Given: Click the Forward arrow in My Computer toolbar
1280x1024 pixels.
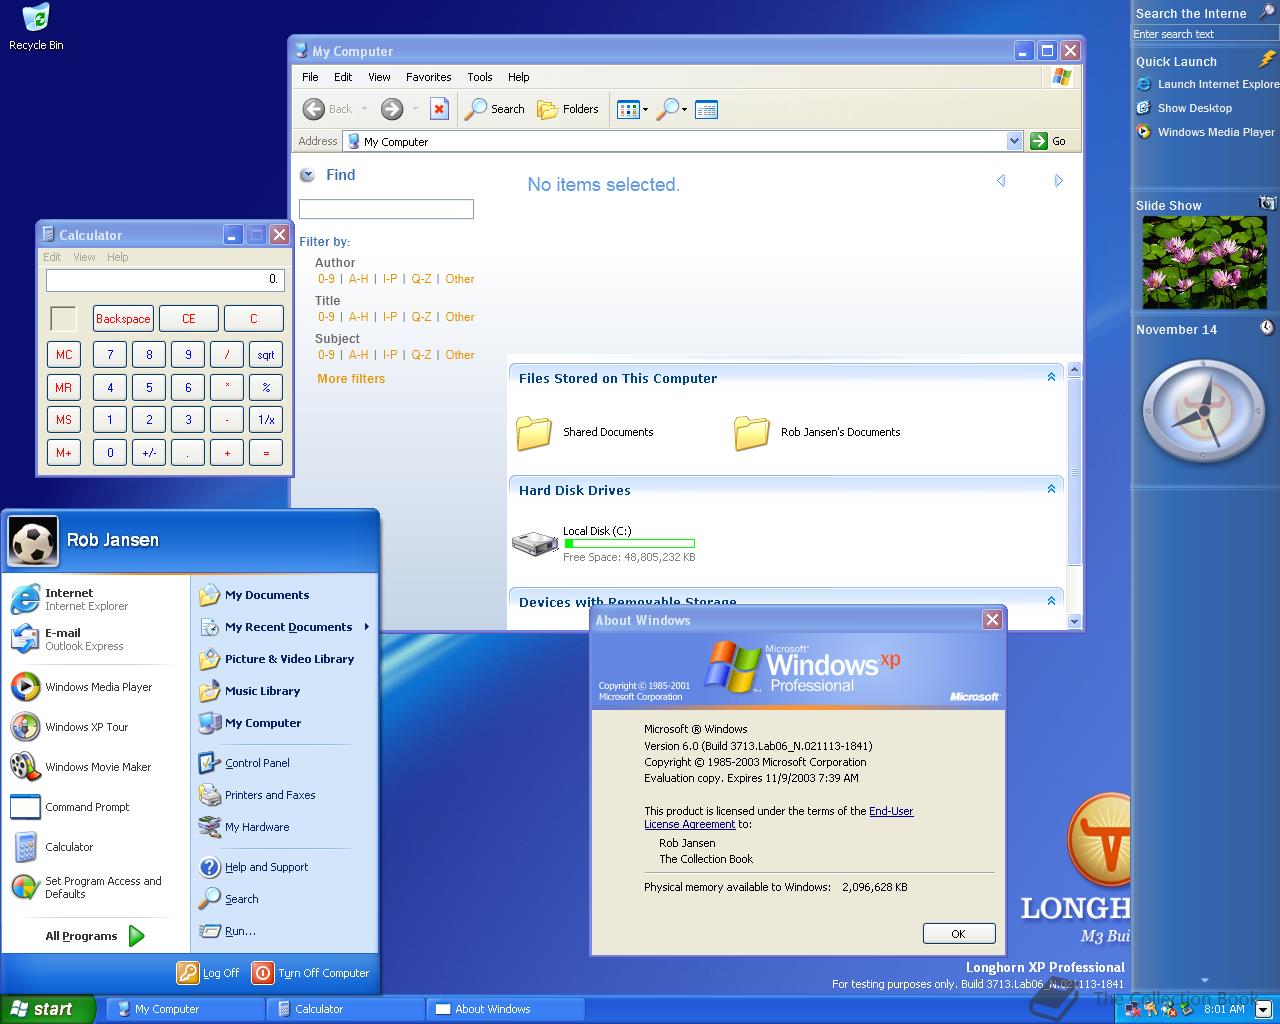Looking at the screenshot, I should [392, 109].
